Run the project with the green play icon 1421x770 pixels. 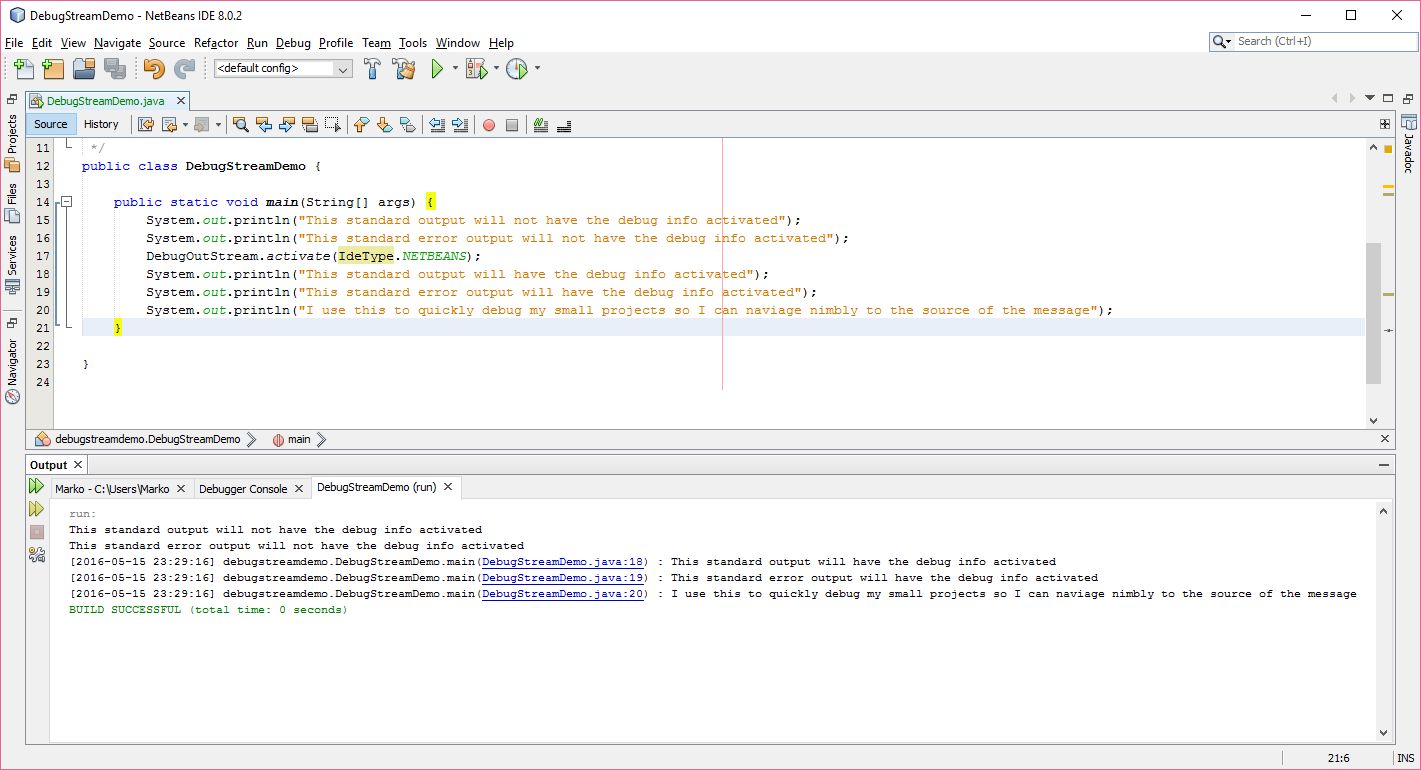pyautogui.click(x=437, y=68)
